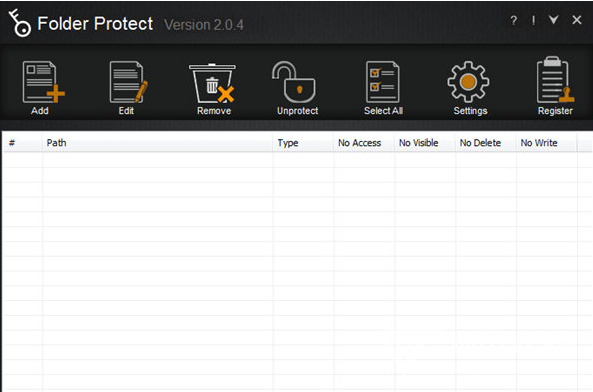Click the Unprotect padlock icon
Image resolution: width=593 pixels, height=392 pixels.
293,82
